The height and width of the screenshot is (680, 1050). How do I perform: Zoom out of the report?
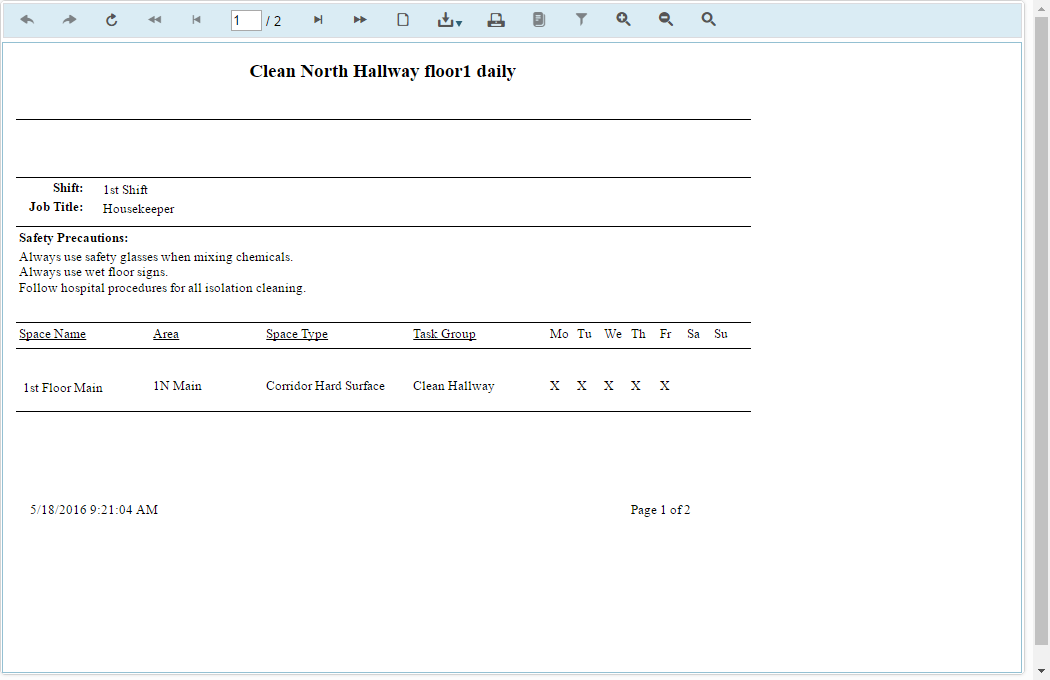click(x=666, y=20)
